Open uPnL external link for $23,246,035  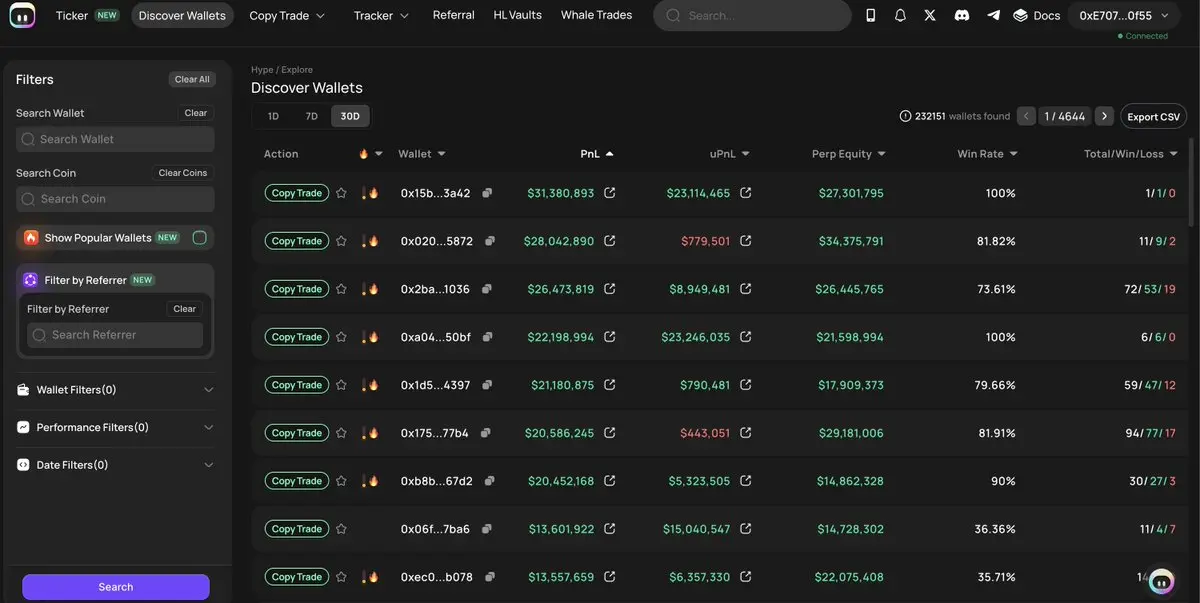(x=746, y=337)
